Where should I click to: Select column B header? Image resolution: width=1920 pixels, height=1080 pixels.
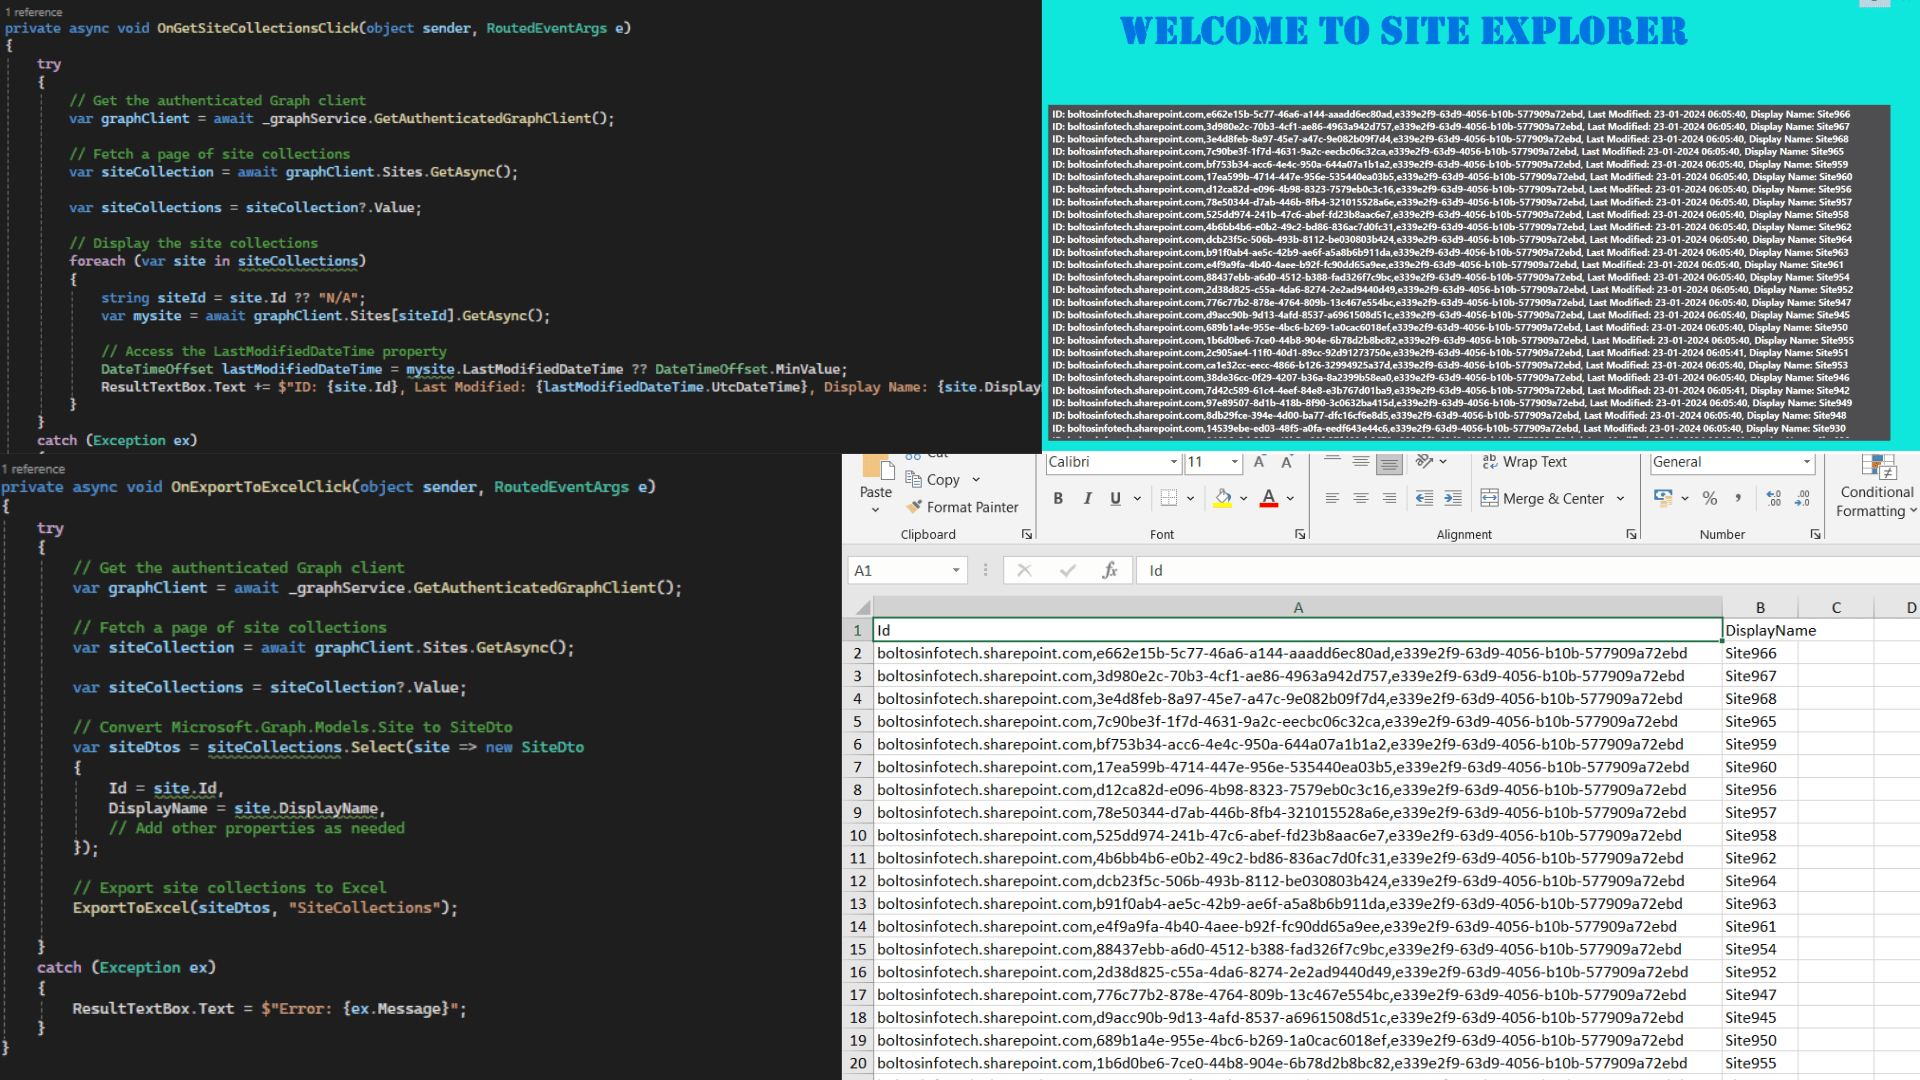1760,607
